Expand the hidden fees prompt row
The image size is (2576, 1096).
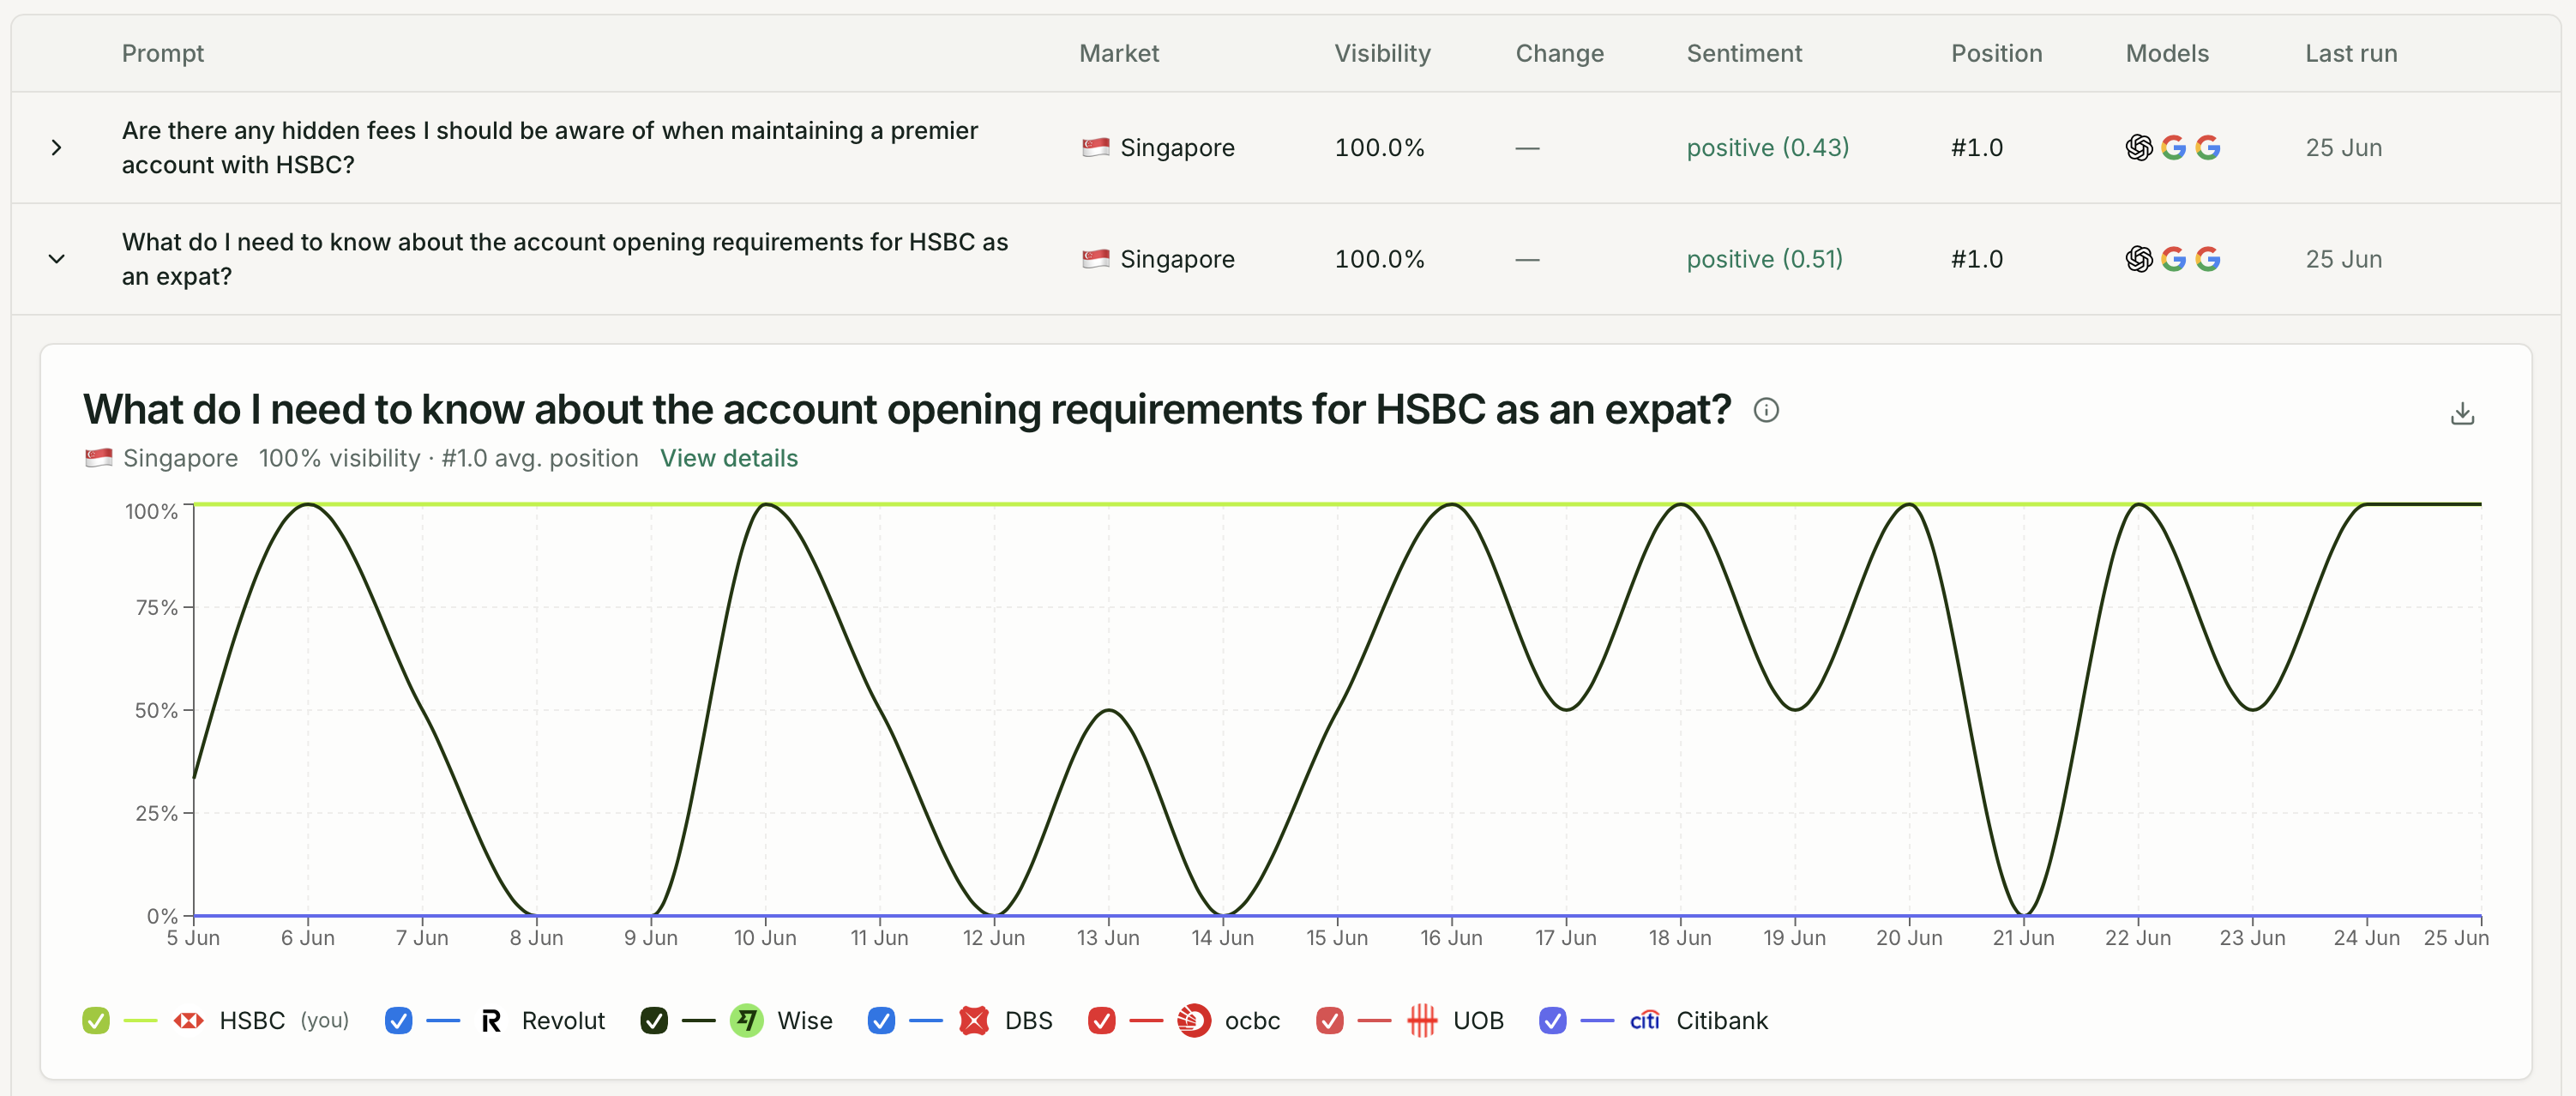(x=57, y=148)
